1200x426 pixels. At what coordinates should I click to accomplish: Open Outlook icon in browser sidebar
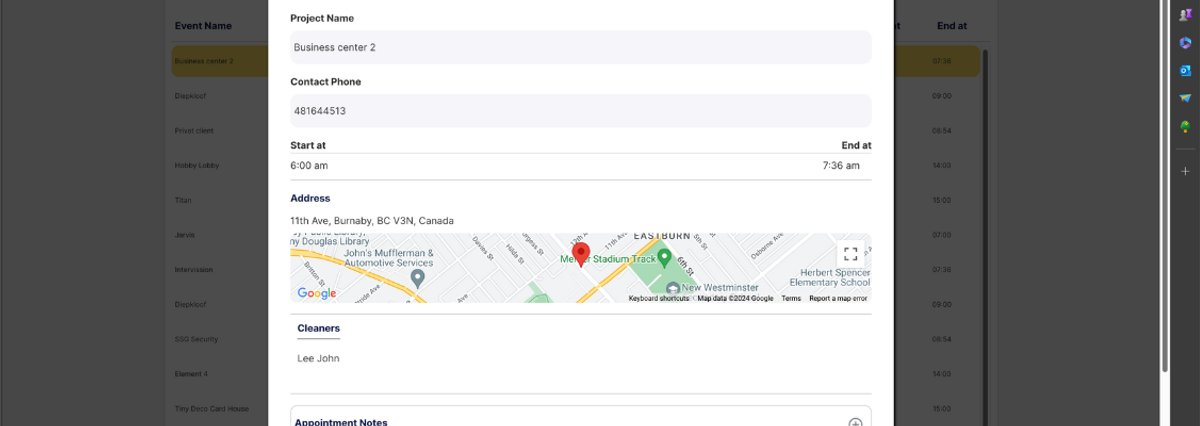point(1185,70)
